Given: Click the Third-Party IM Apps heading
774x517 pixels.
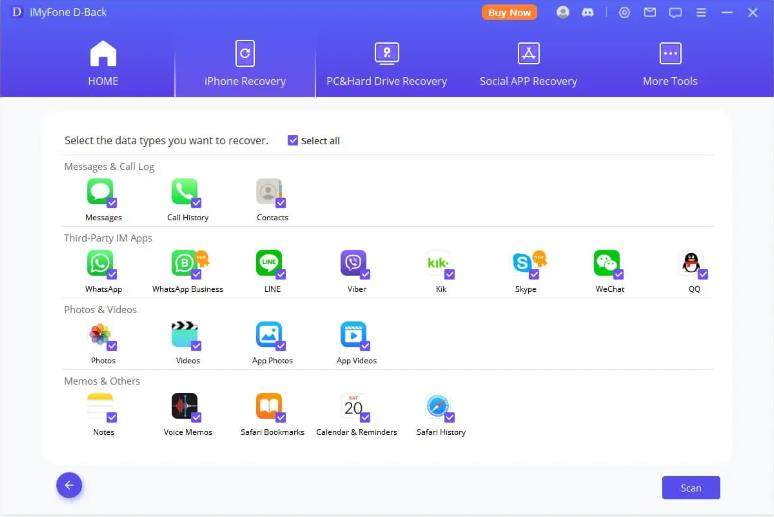Looking at the screenshot, I should [x=108, y=238].
